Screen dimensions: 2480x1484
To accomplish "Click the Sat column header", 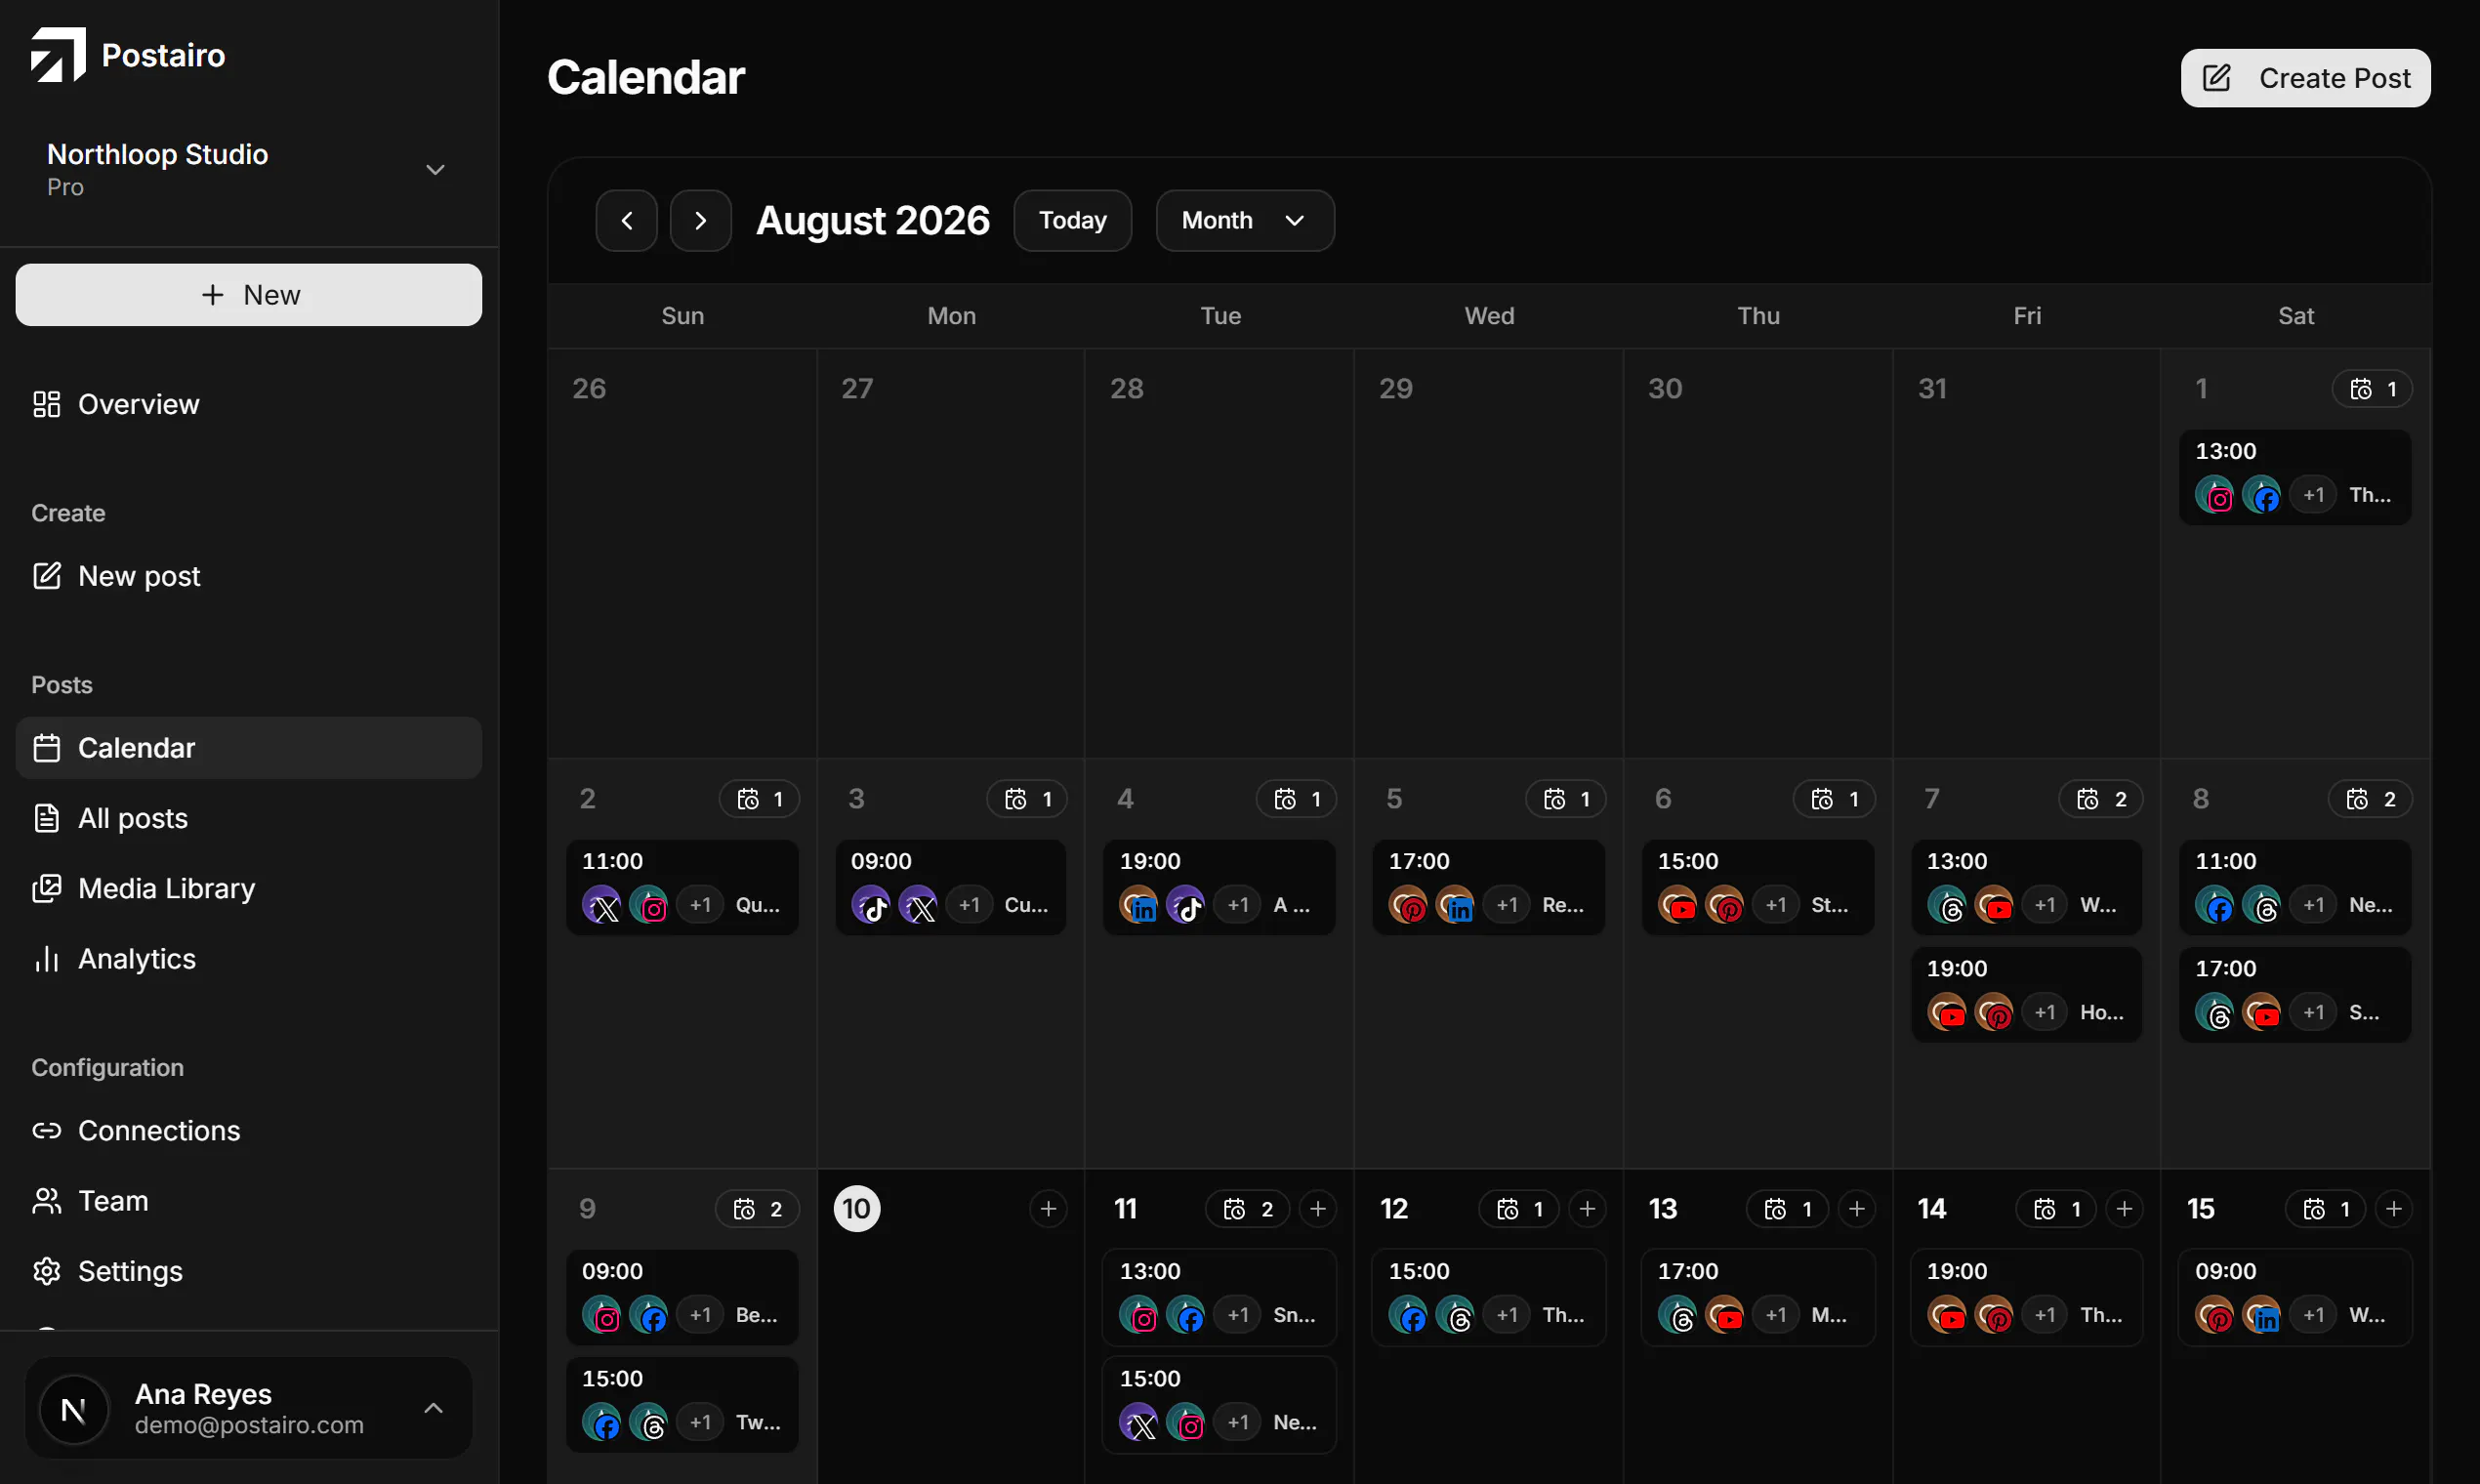I will point(2296,316).
